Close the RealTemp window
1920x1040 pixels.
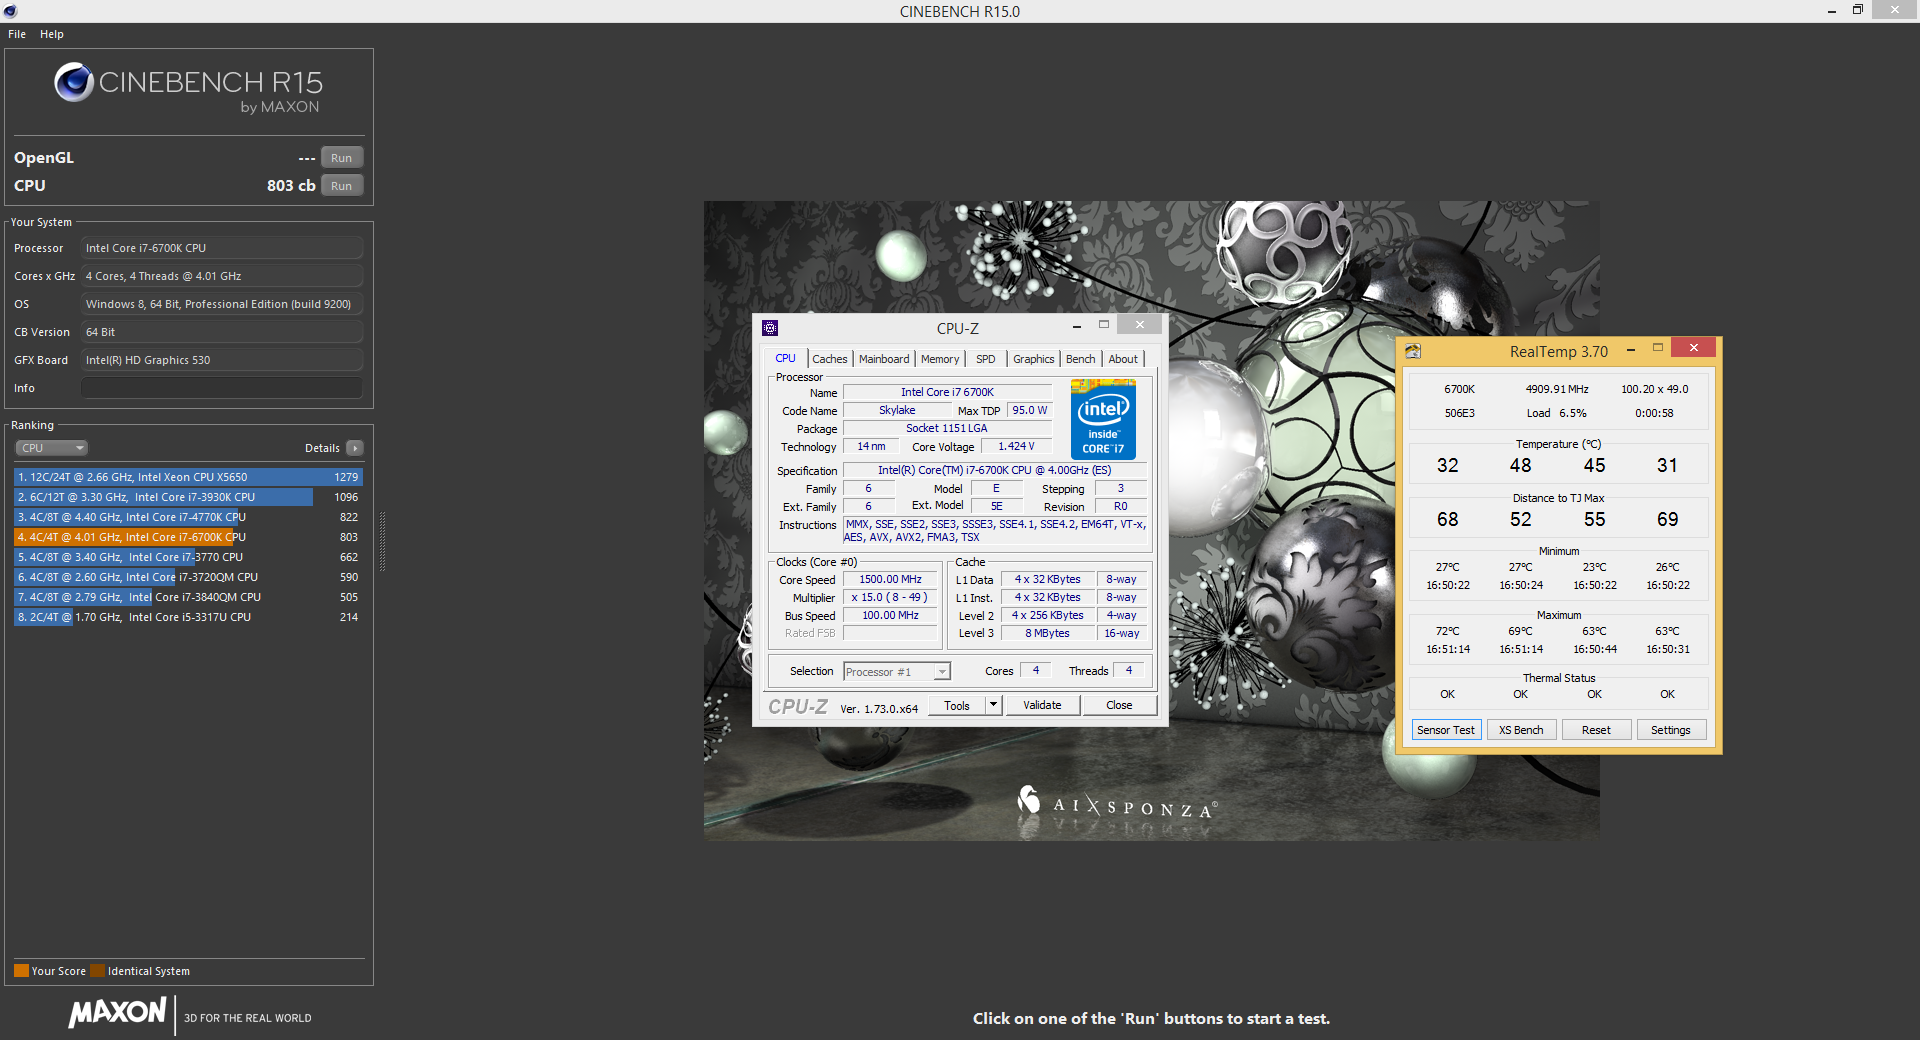(x=1693, y=348)
